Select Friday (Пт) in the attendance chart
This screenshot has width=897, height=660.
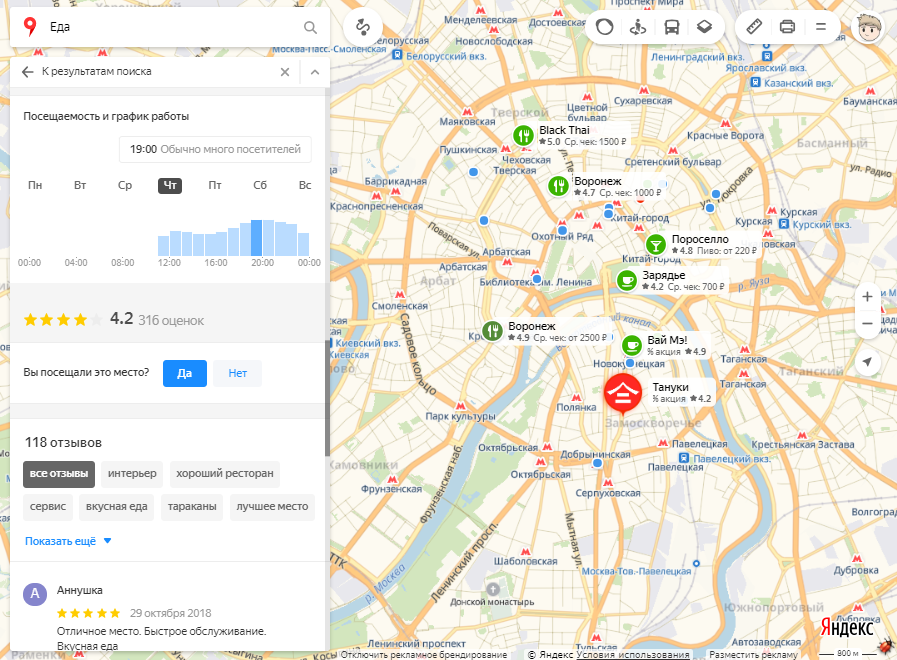pyautogui.click(x=215, y=185)
